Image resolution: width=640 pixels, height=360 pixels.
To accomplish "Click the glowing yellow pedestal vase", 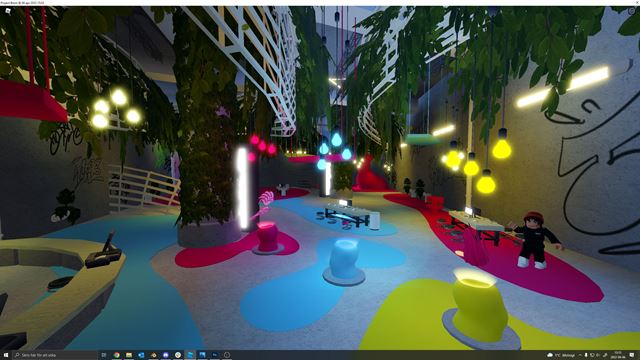I will [x=480, y=309].
